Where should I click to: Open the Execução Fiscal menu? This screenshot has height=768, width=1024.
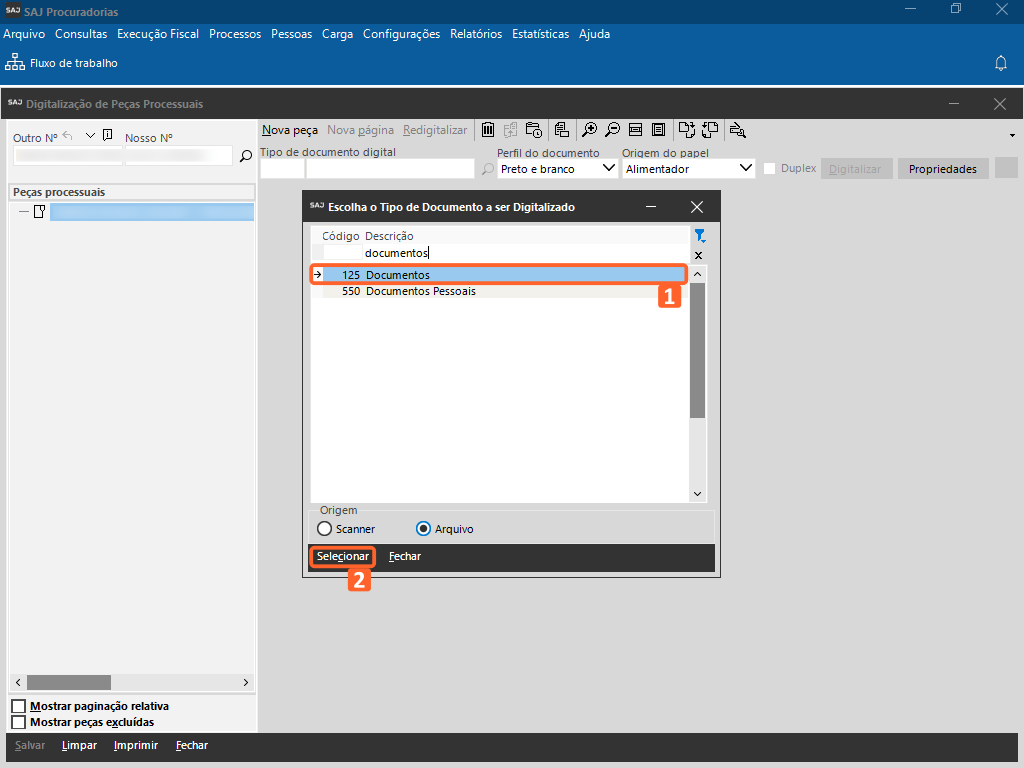pyautogui.click(x=158, y=34)
